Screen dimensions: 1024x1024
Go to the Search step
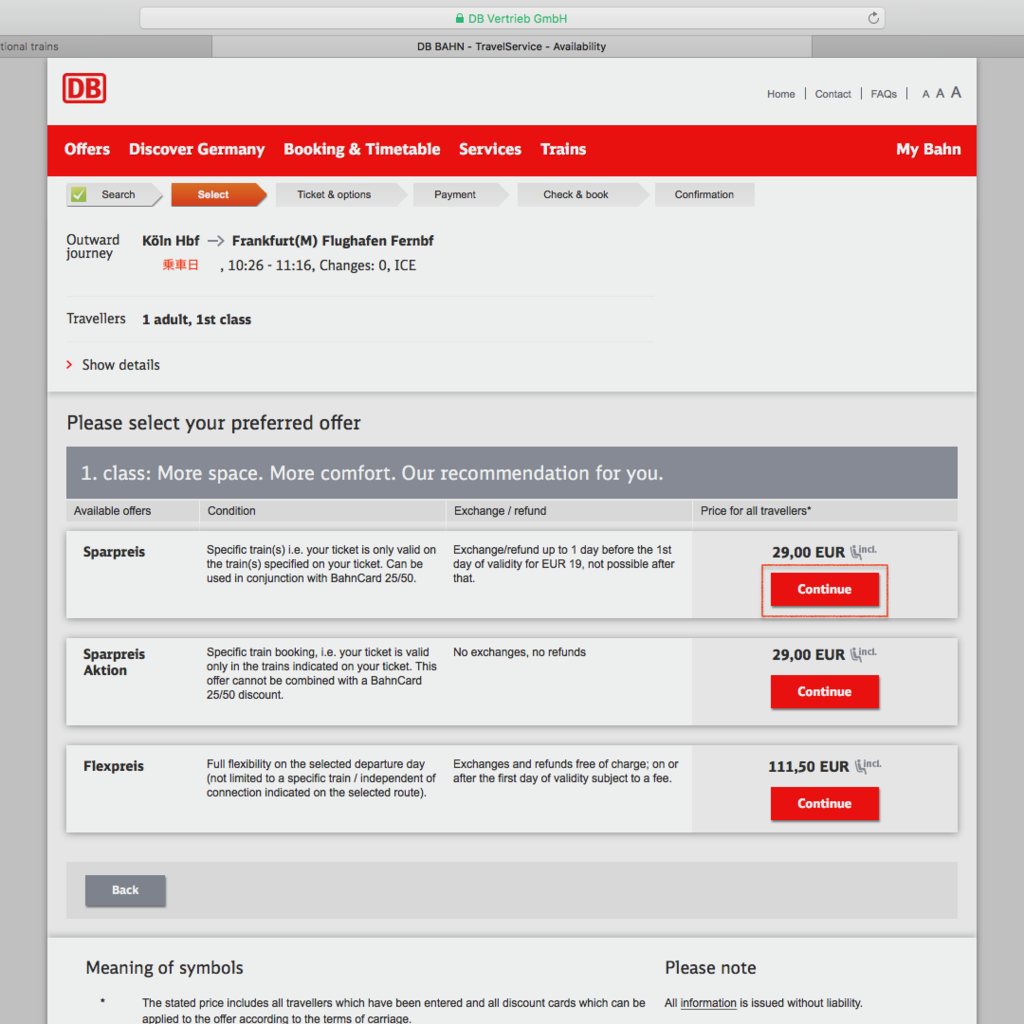pyautogui.click(x=114, y=195)
